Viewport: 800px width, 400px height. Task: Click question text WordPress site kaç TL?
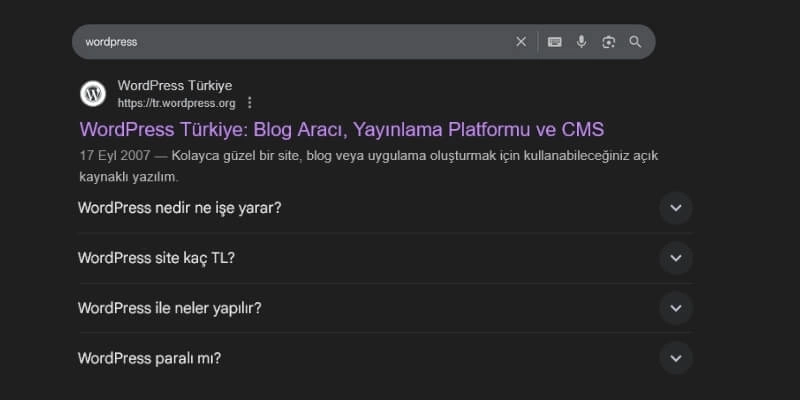tap(156, 258)
